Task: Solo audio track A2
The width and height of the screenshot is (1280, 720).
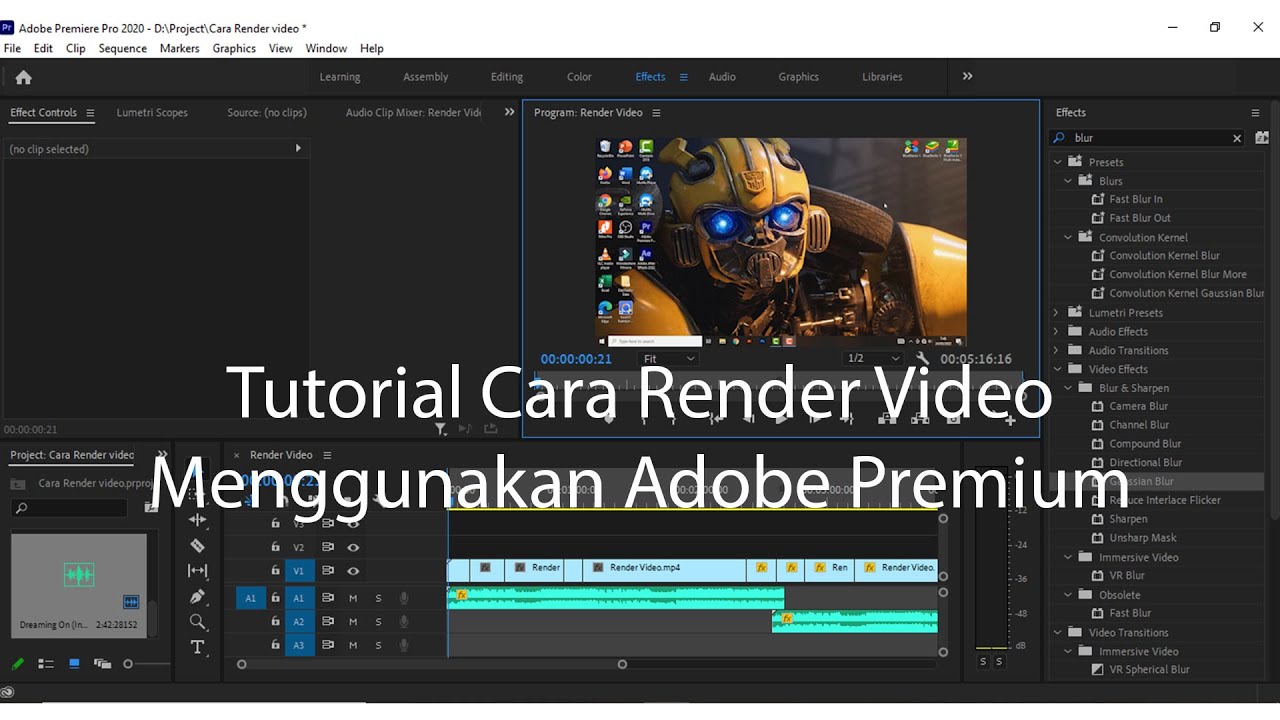Action: [x=378, y=622]
